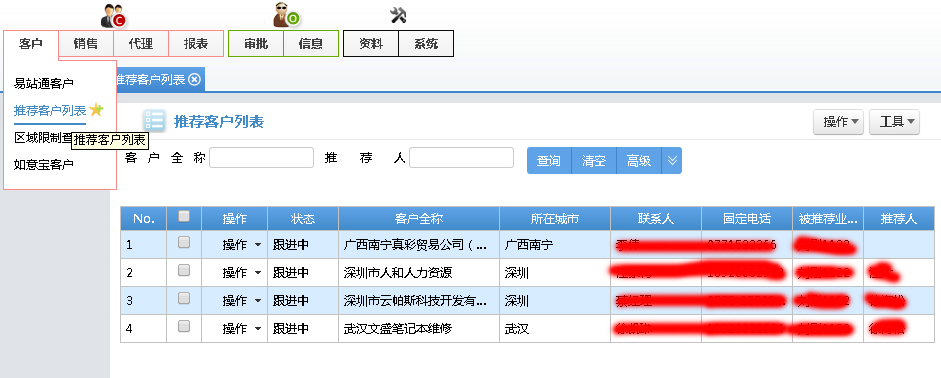Click the 高级 advanced search button
This screenshot has height=378, width=941.
[x=639, y=161]
